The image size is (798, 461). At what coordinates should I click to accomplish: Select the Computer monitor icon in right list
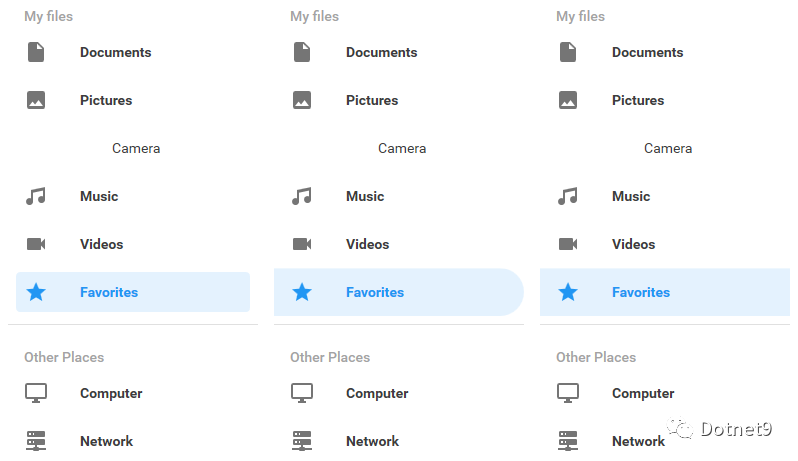(x=567, y=393)
